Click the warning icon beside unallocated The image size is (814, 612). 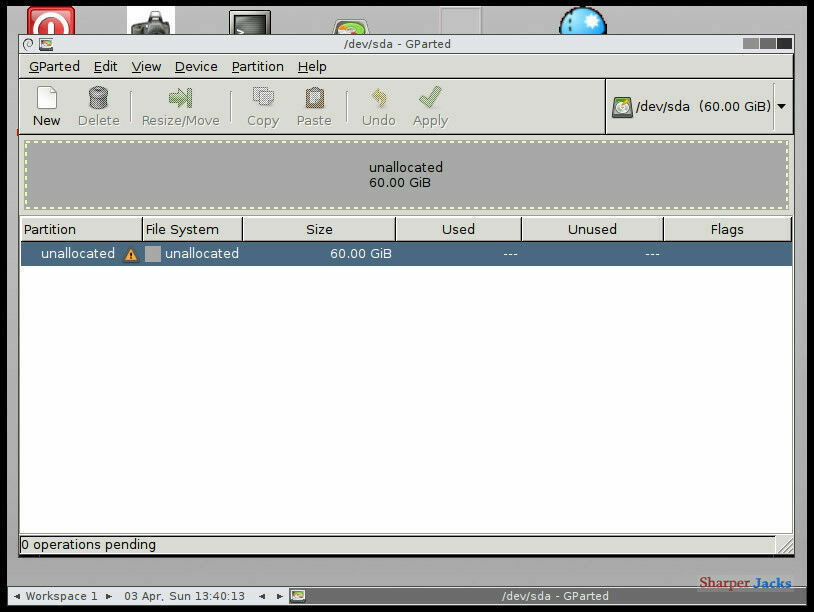(x=129, y=254)
